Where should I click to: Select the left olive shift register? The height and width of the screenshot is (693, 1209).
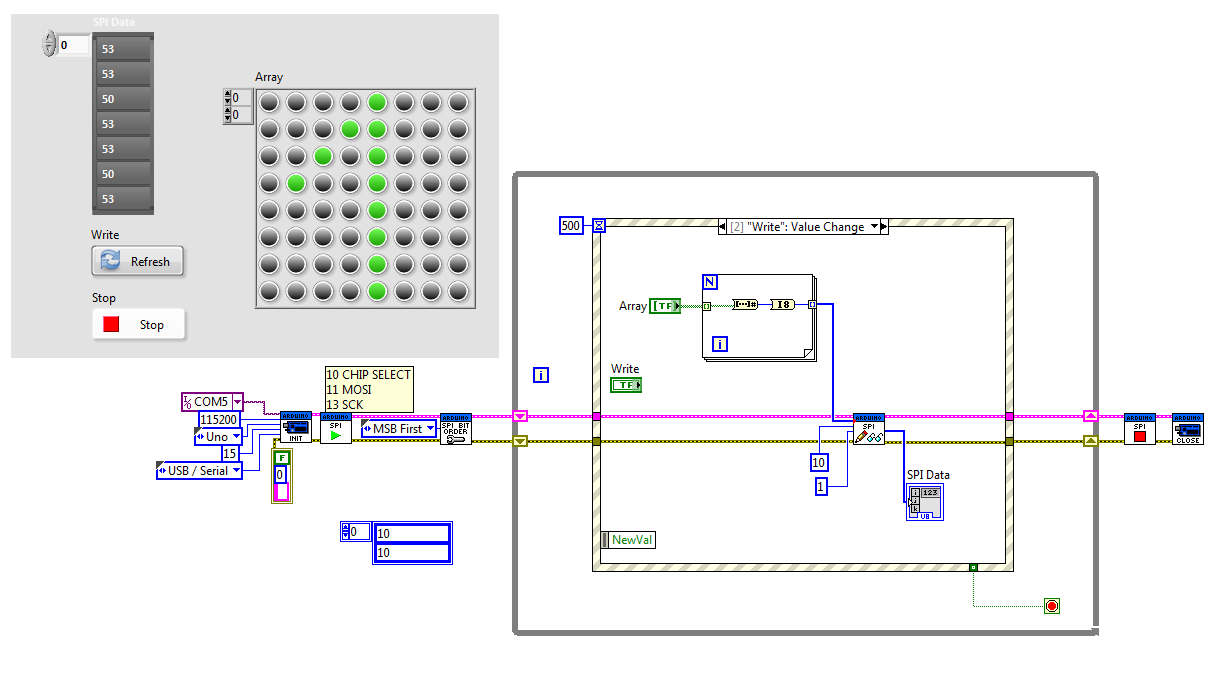pyautogui.click(x=520, y=441)
